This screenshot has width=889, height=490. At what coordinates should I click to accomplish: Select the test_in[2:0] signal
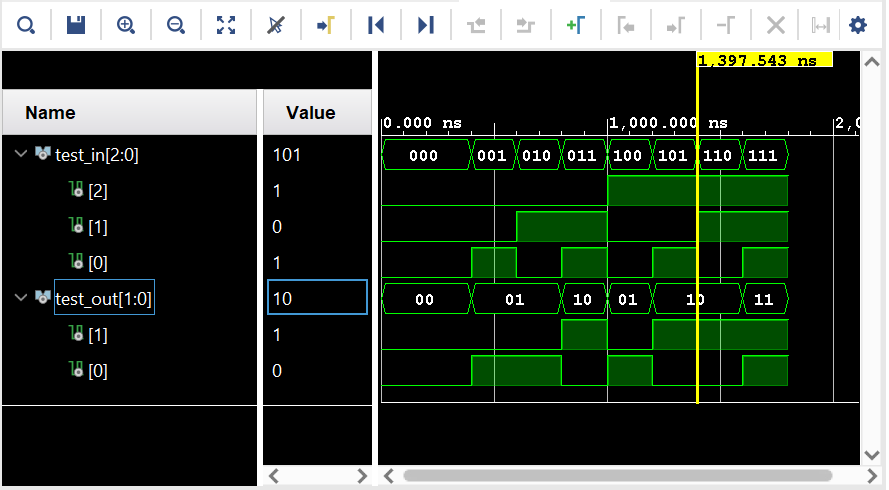click(96, 155)
